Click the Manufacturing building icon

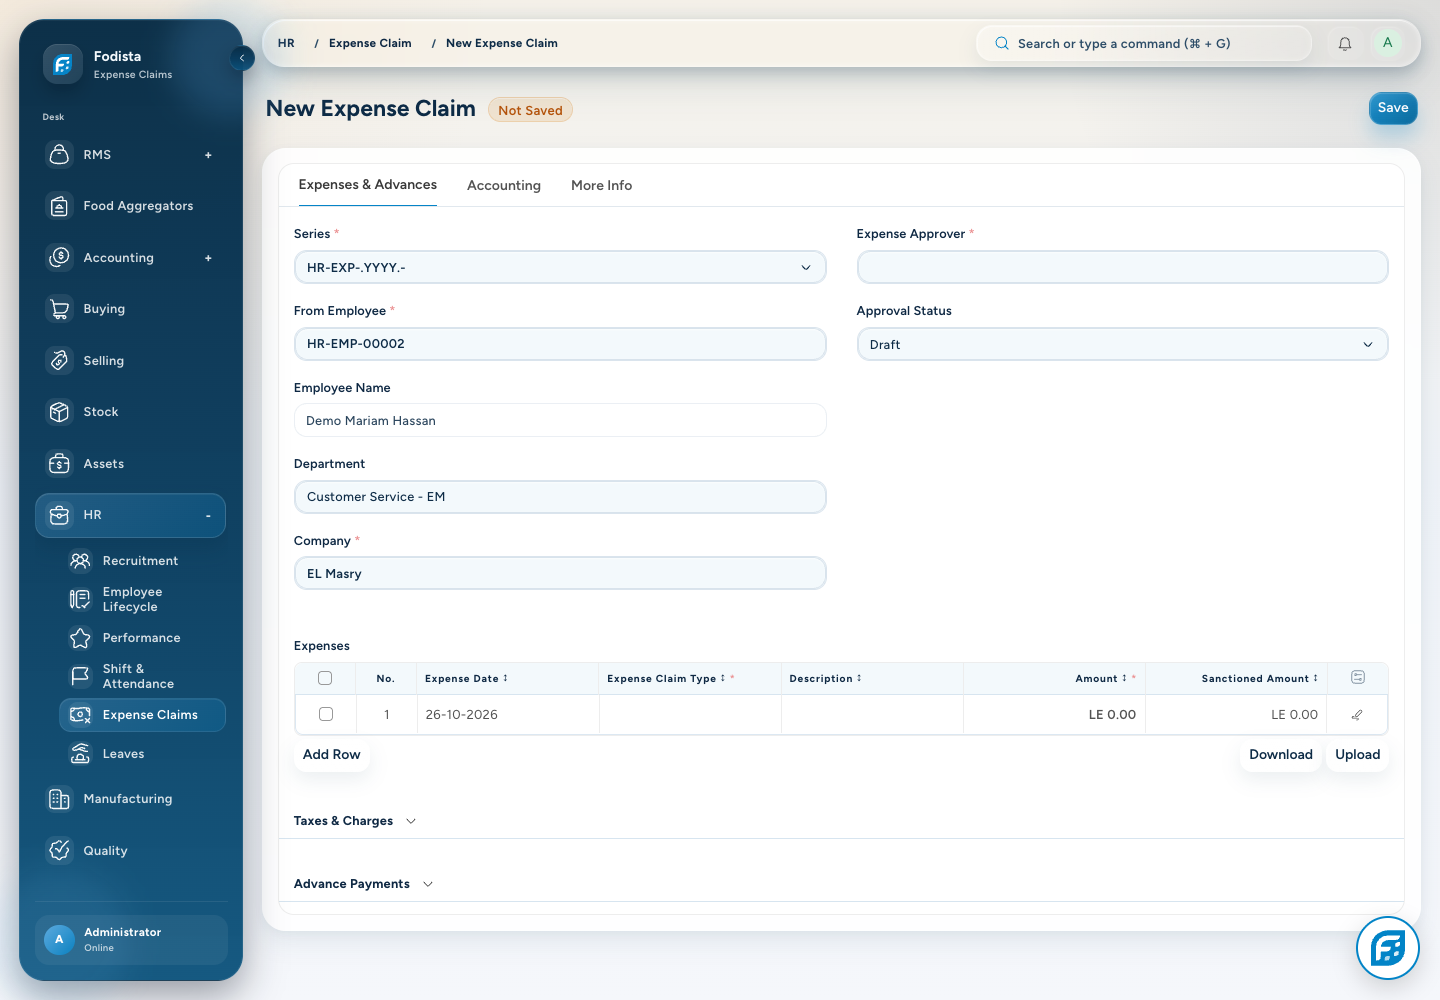60,799
